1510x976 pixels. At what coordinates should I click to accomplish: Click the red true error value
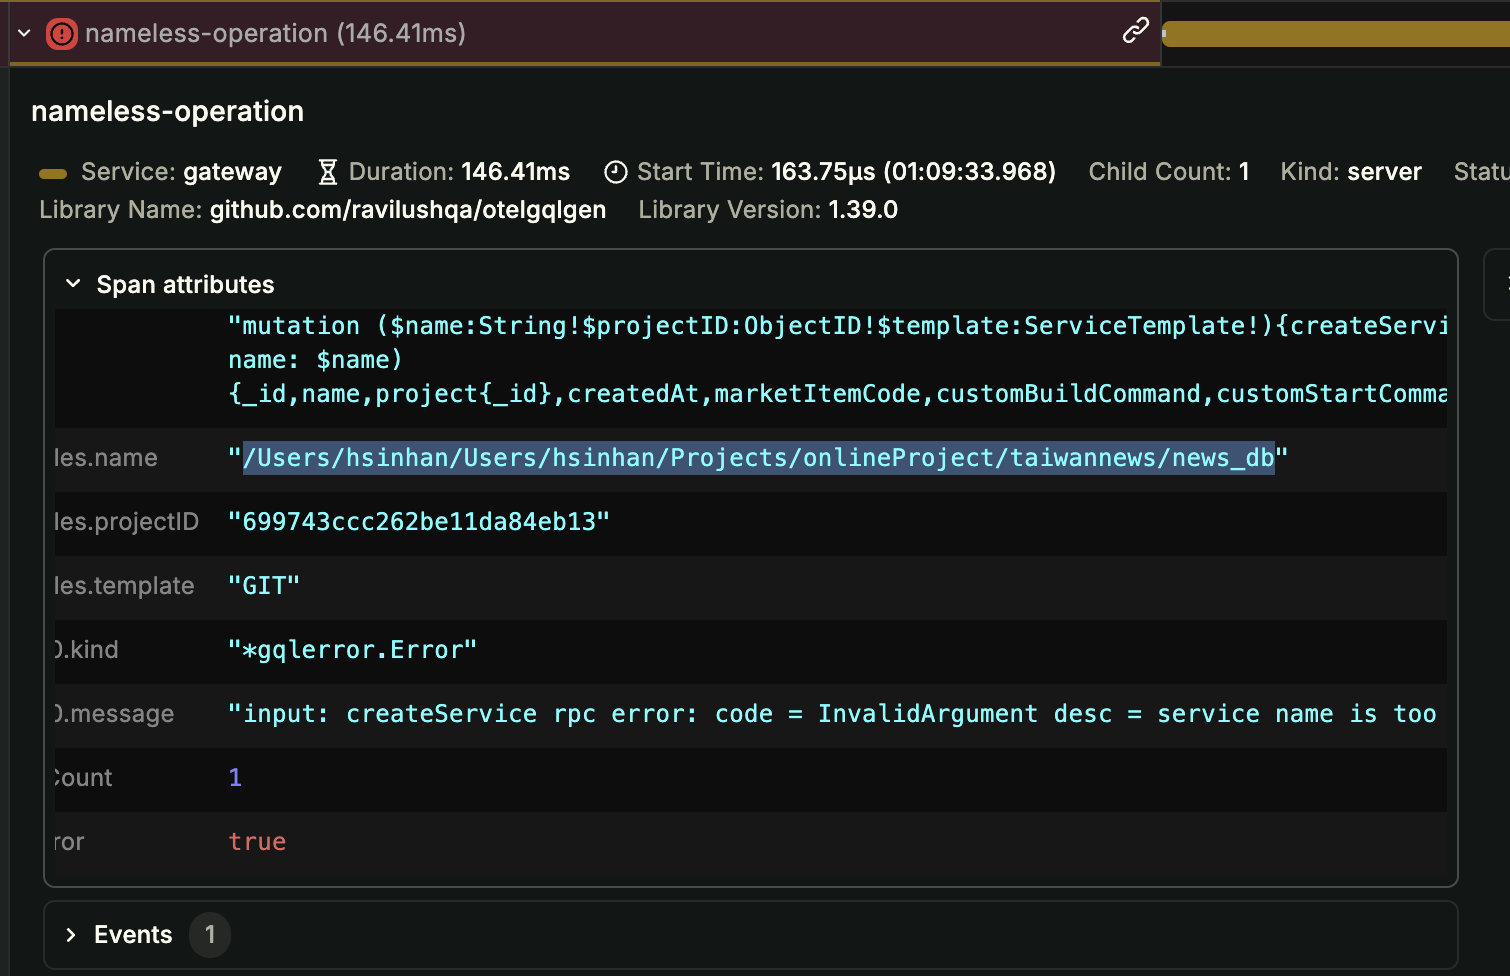(x=257, y=842)
